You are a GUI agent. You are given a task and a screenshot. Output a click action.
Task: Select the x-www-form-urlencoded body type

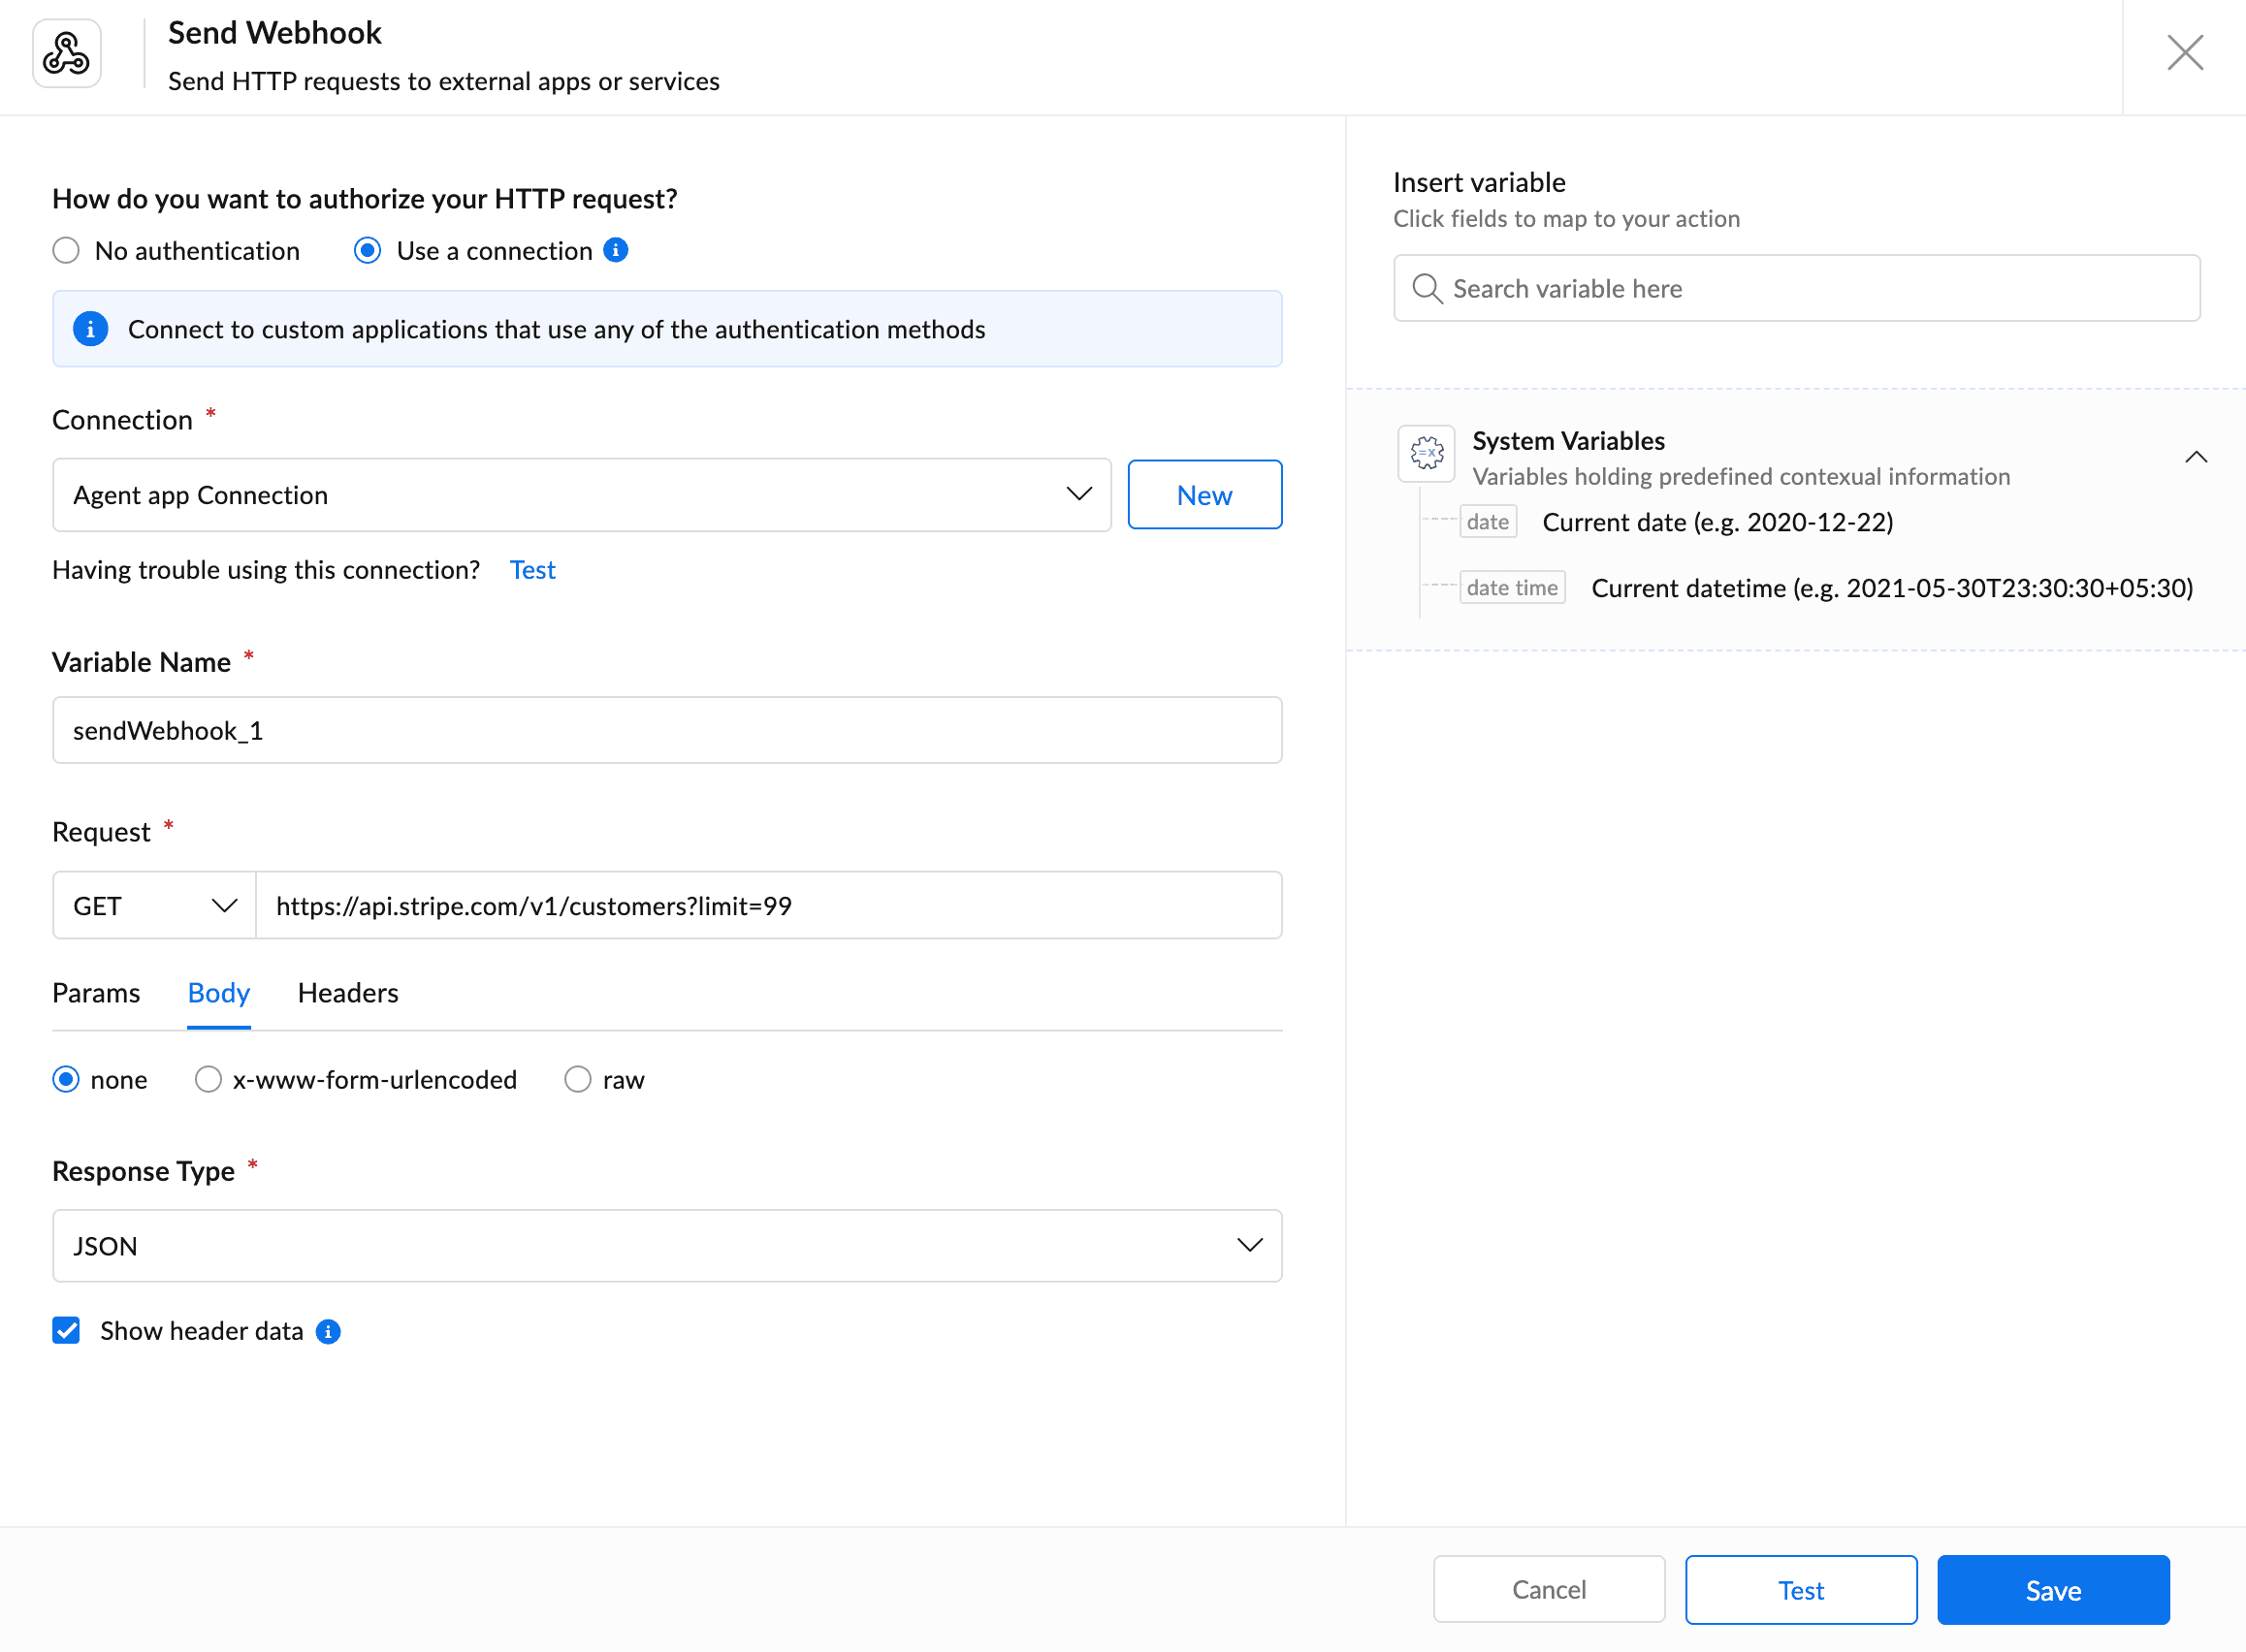208,1079
